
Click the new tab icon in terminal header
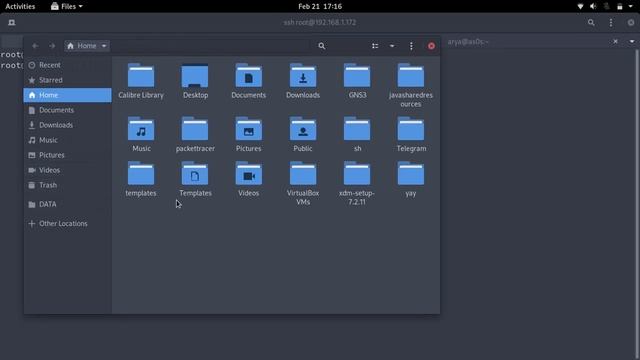[x=12, y=22]
